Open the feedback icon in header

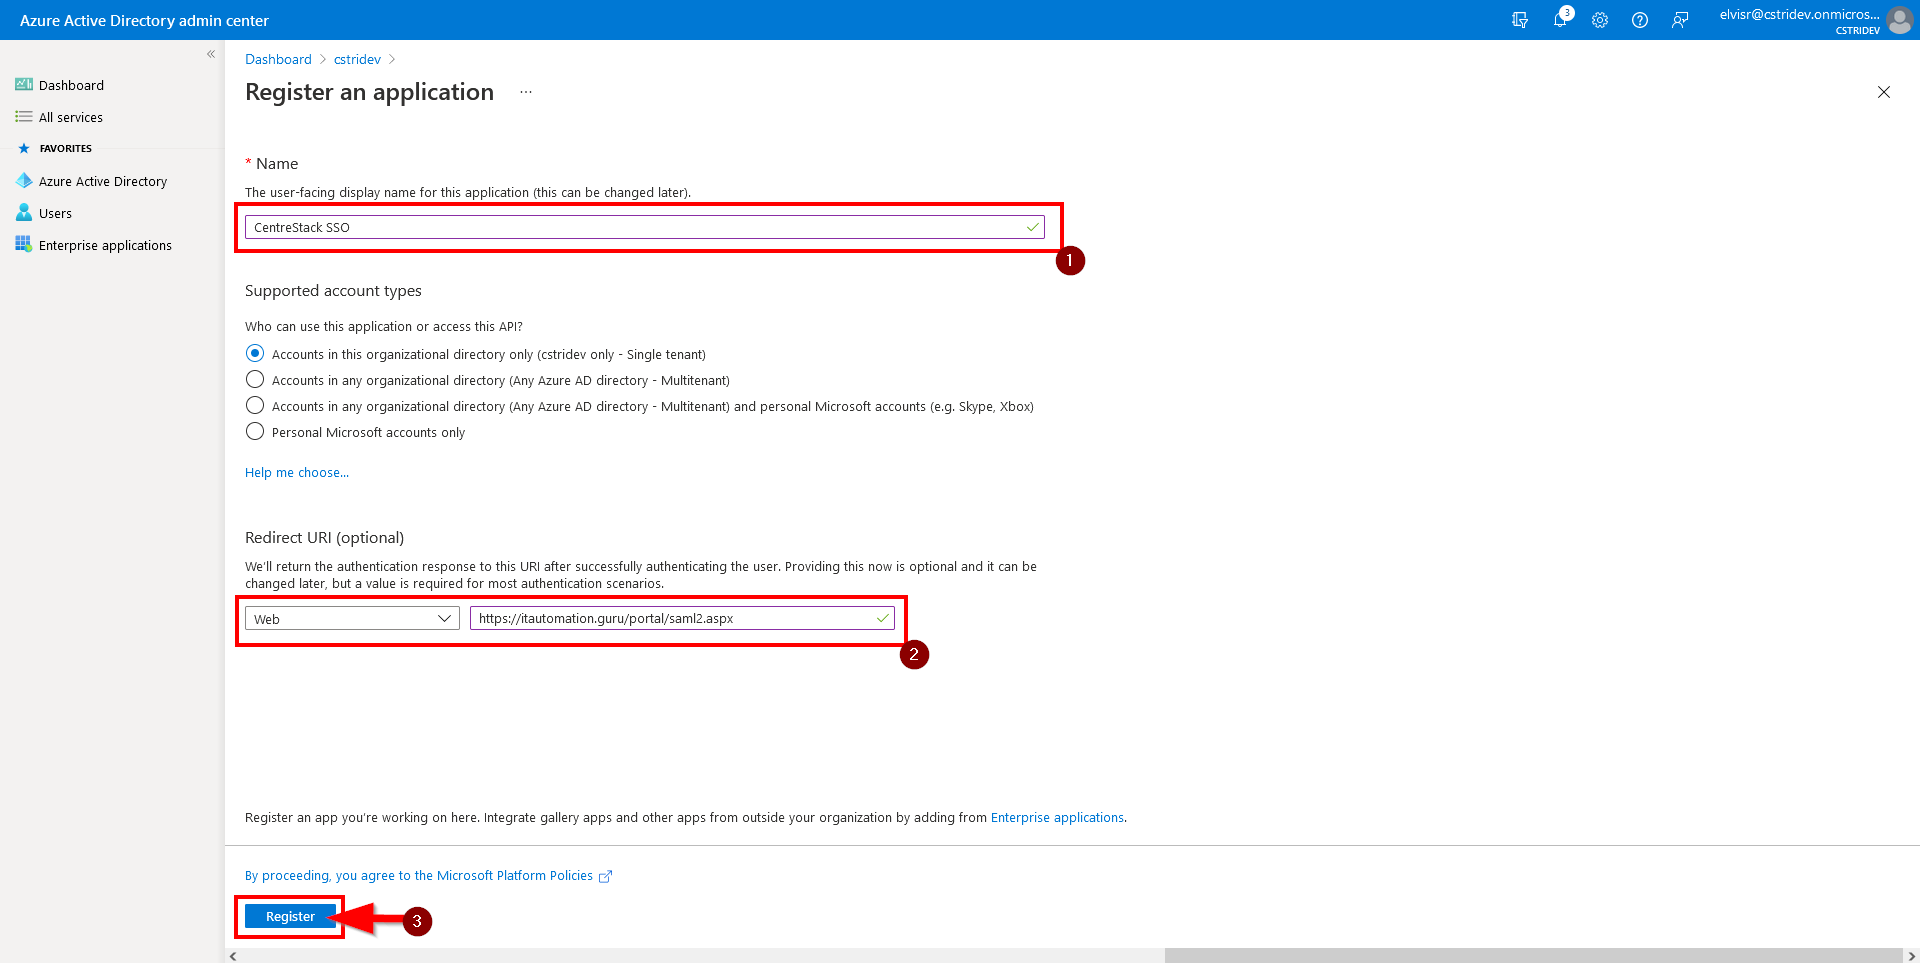coord(1680,20)
